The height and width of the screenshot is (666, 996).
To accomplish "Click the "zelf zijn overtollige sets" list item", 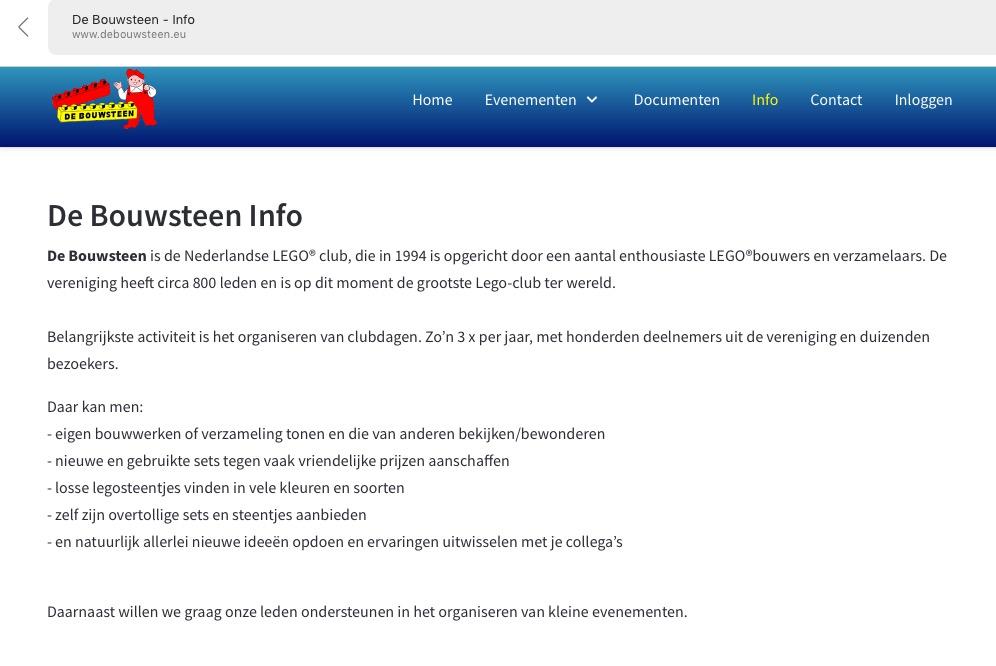I will 207,515.
